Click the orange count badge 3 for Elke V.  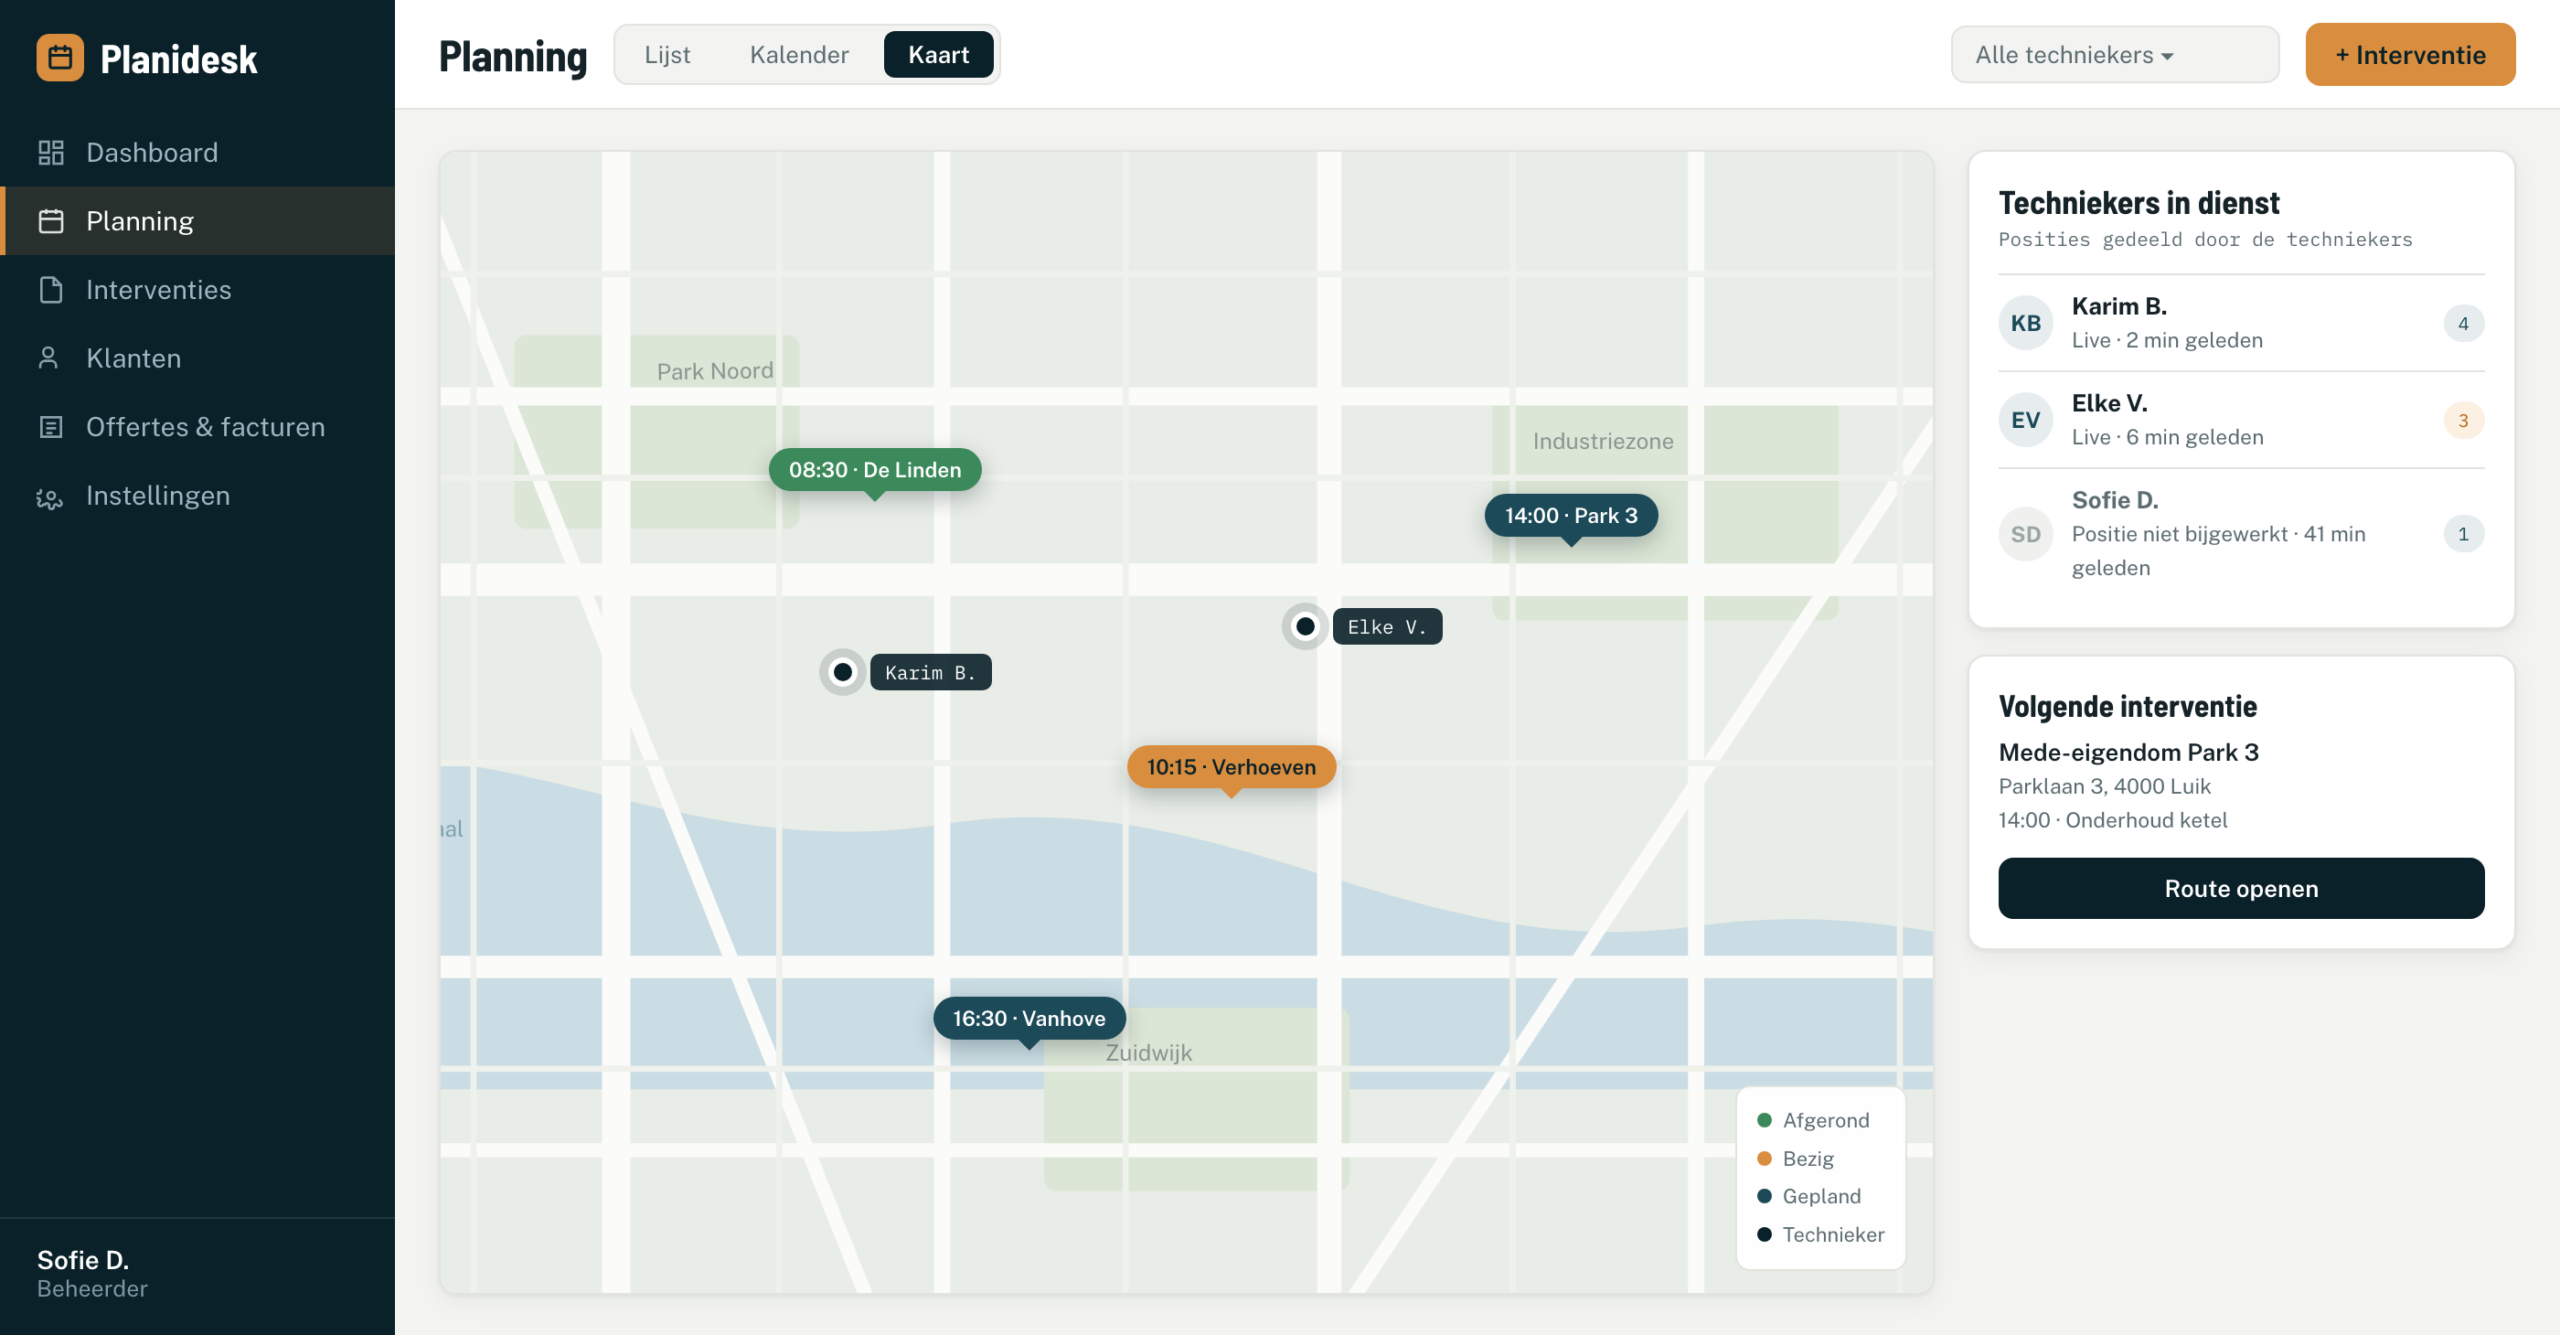pyautogui.click(x=2463, y=420)
